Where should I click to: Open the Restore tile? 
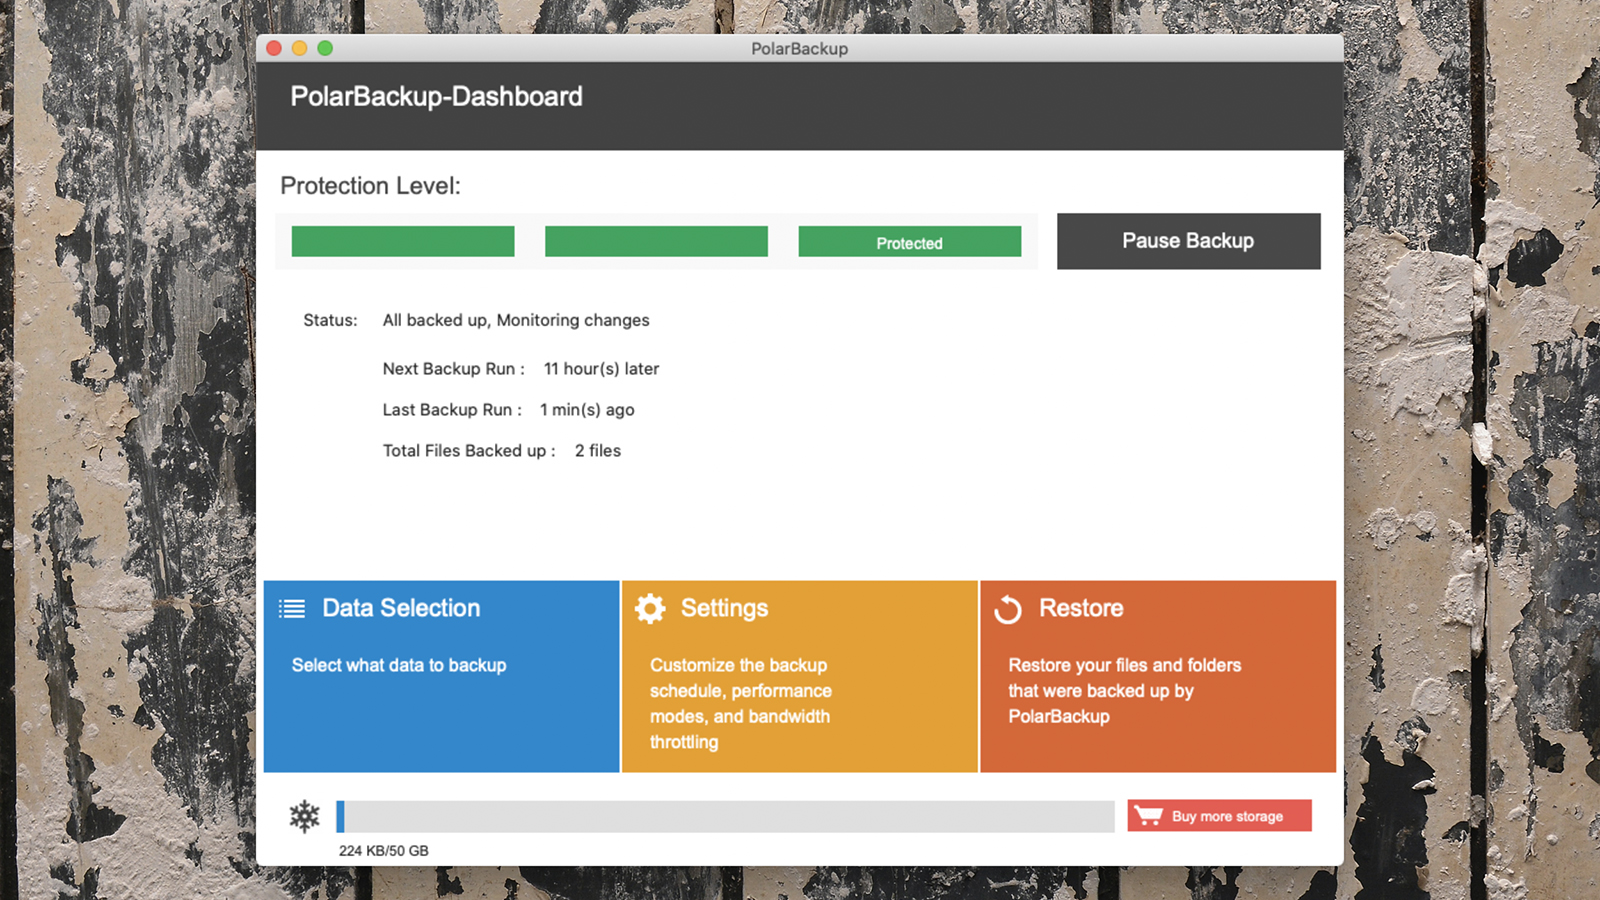point(1158,676)
